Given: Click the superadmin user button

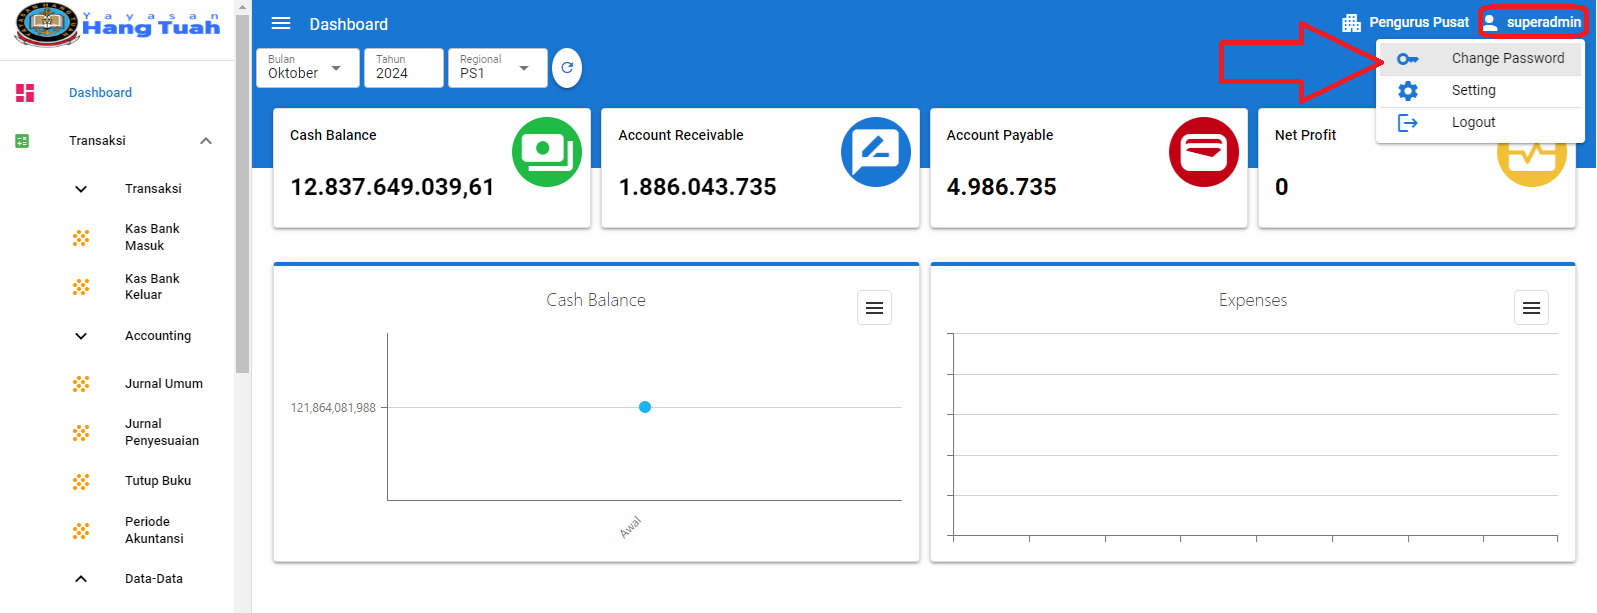Looking at the screenshot, I should (1532, 22).
